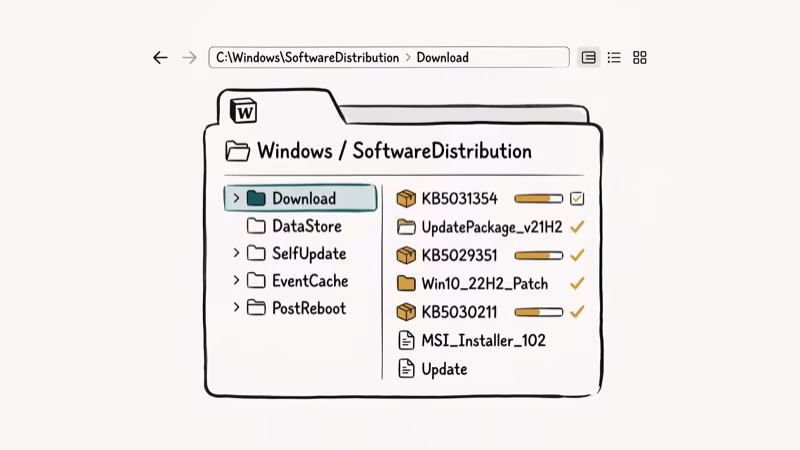This screenshot has width=800, height=450.
Task: Expand the EventCache tree node chevron
Action: tap(236, 280)
